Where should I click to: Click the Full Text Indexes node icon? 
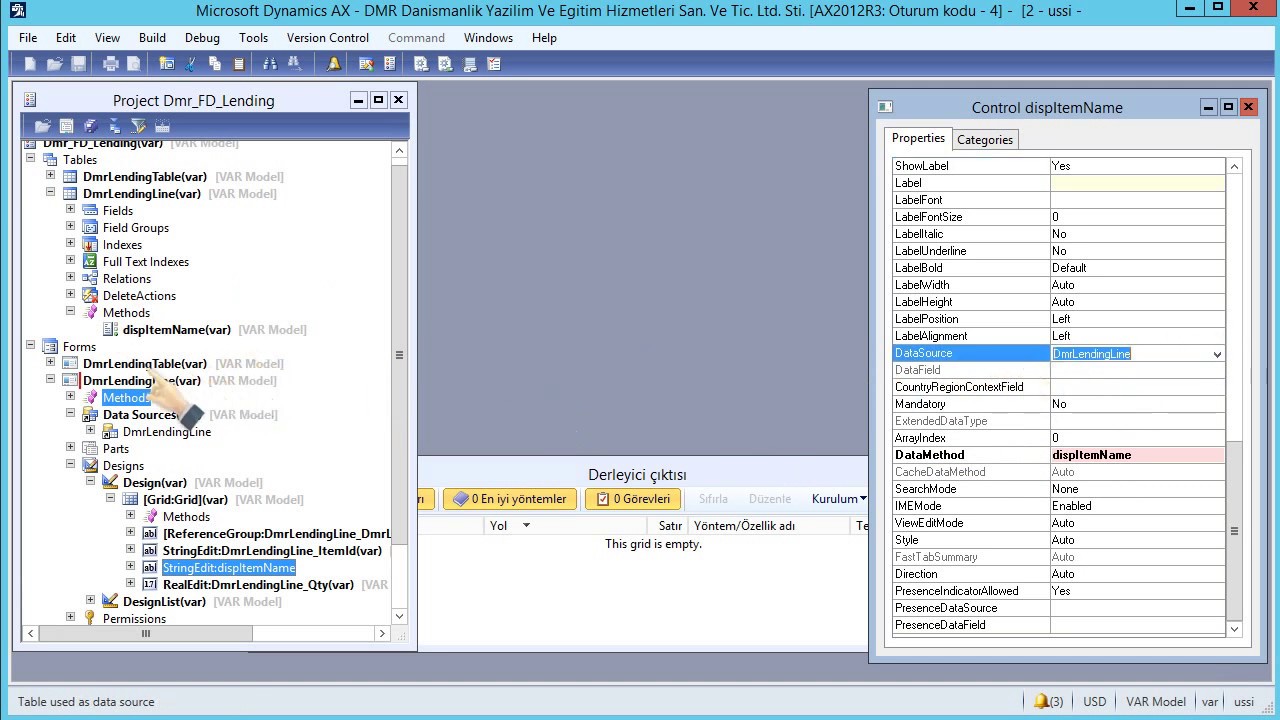(x=90, y=262)
